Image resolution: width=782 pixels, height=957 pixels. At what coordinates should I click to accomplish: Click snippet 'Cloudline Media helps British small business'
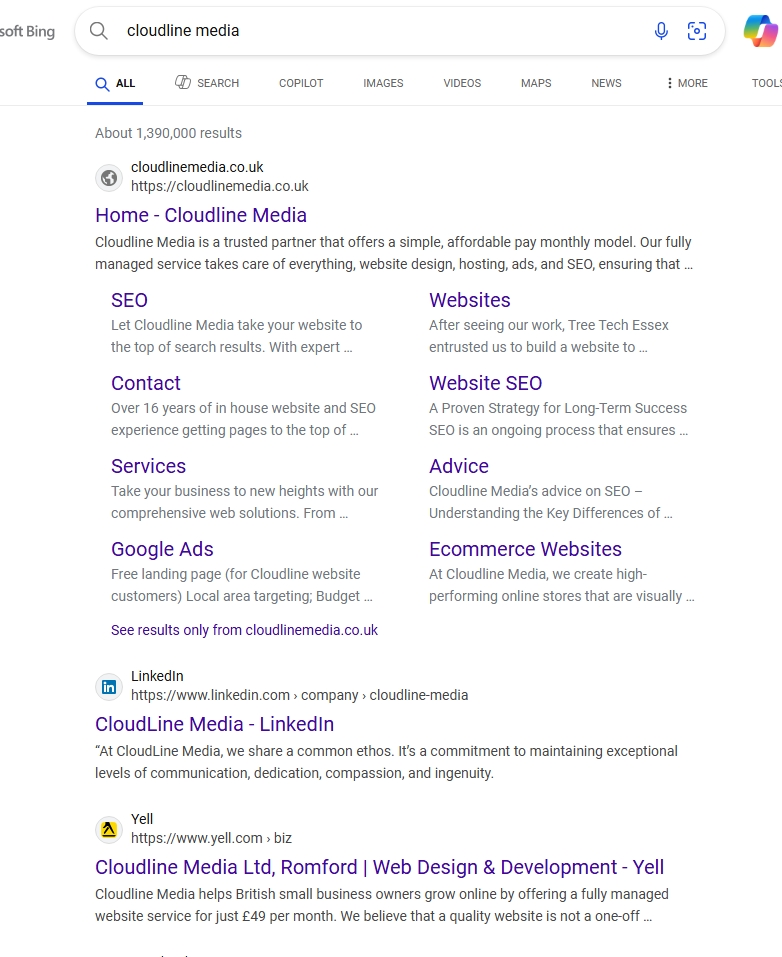click(x=382, y=905)
